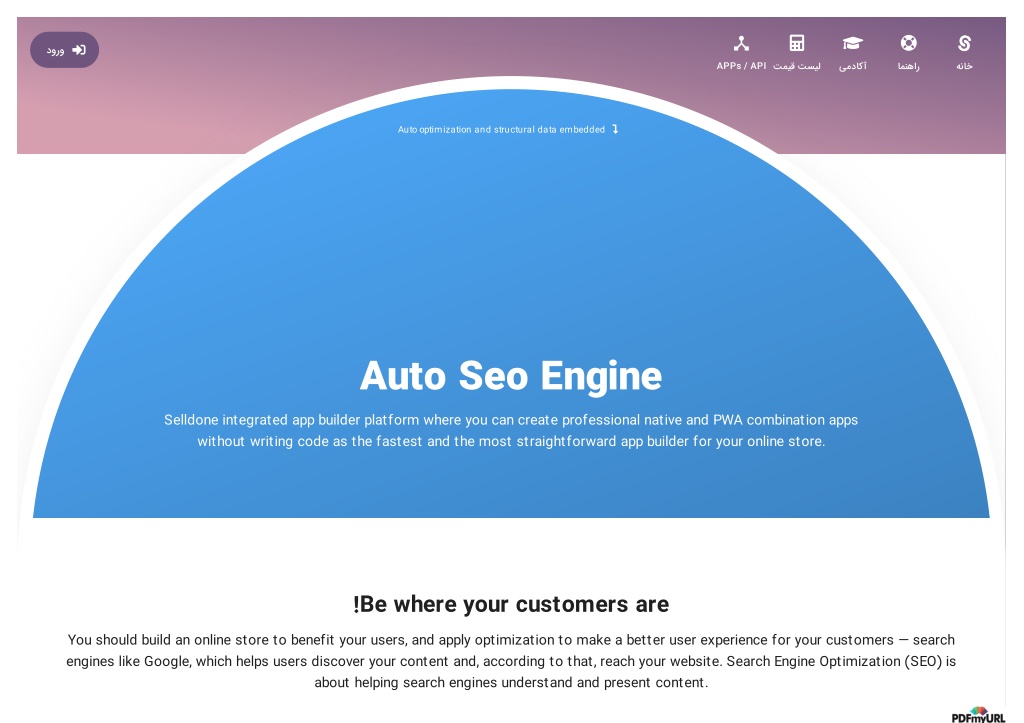Select the خانه menu label
Image resolution: width=1024 pixels, height=723 pixels.
964,66
